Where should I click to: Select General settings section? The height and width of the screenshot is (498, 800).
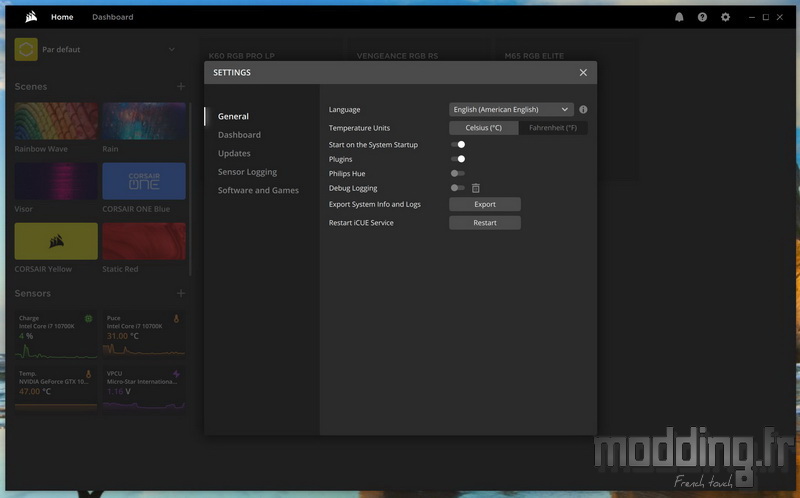[233, 116]
